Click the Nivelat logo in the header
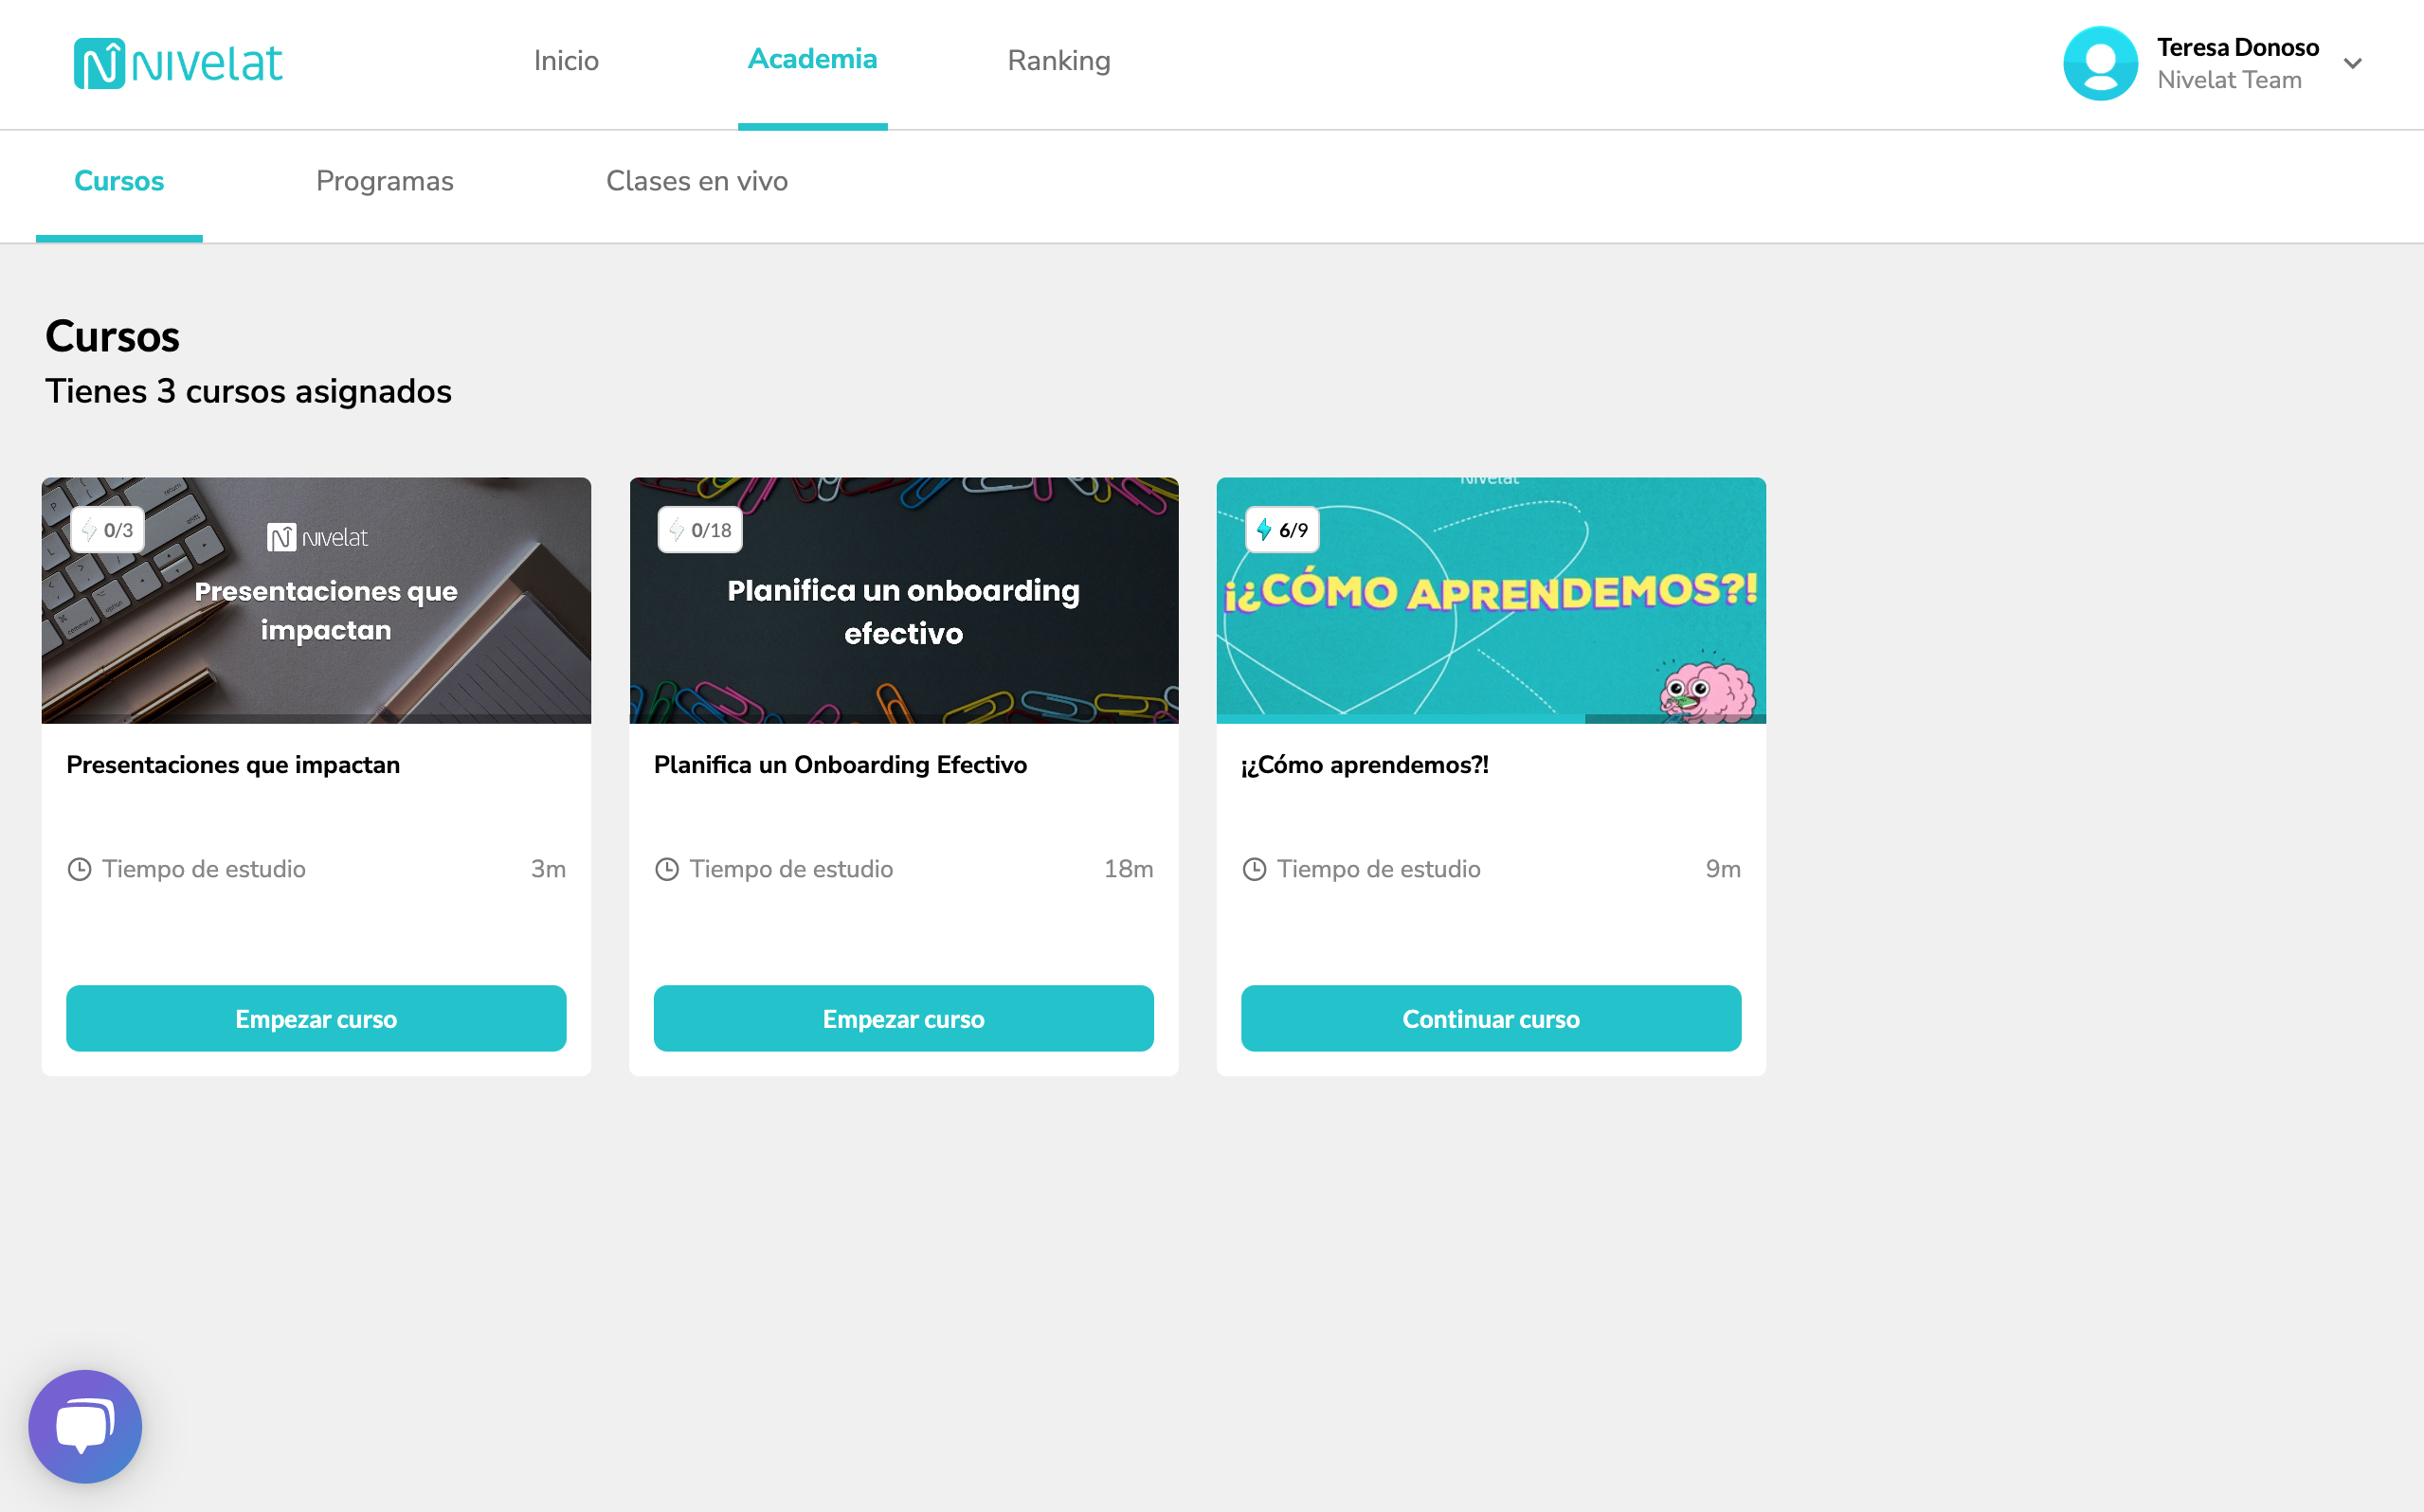This screenshot has width=2424, height=1512. pyautogui.click(x=178, y=62)
